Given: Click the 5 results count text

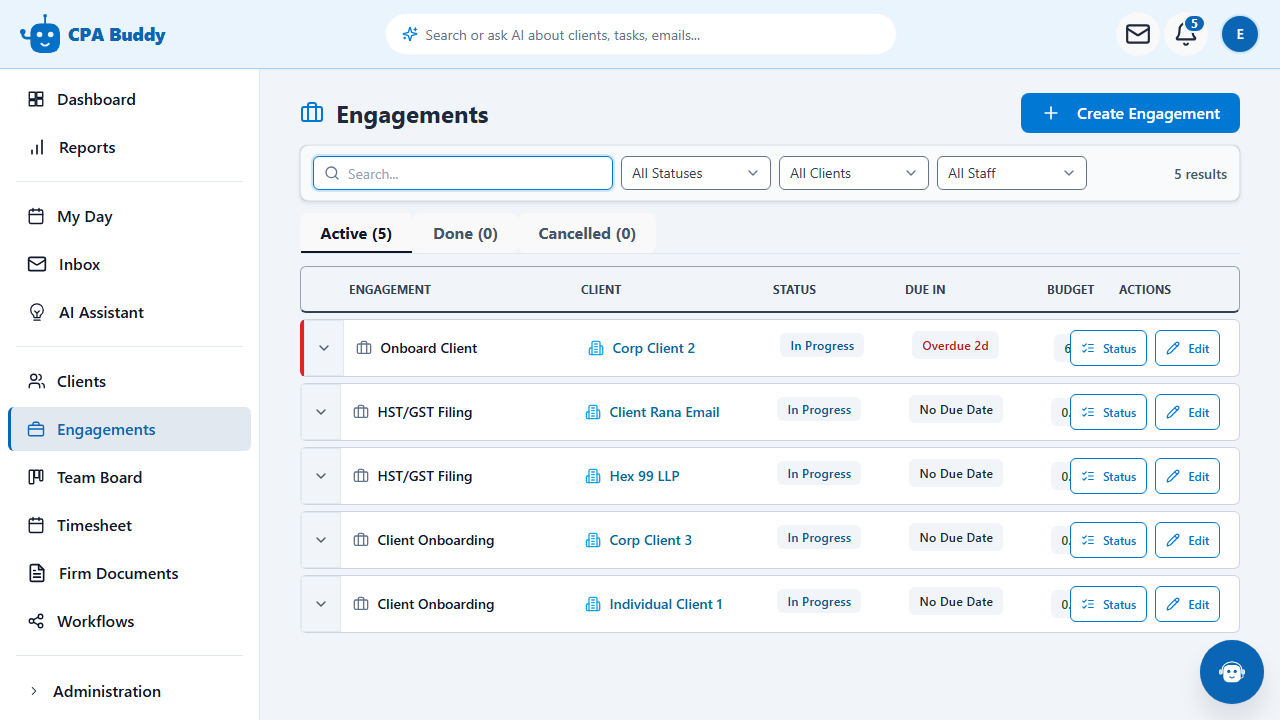Looking at the screenshot, I should [x=1200, y=174].
